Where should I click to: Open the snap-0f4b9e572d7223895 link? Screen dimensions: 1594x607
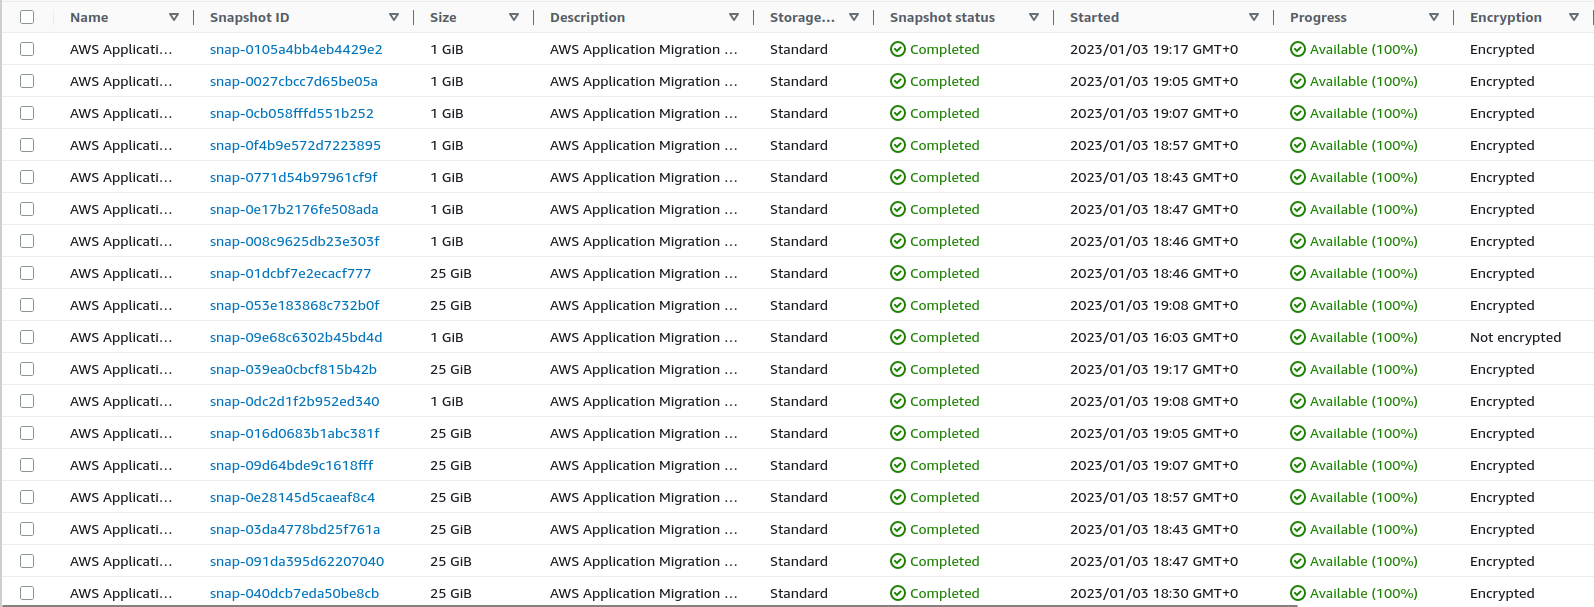[295, 145]
